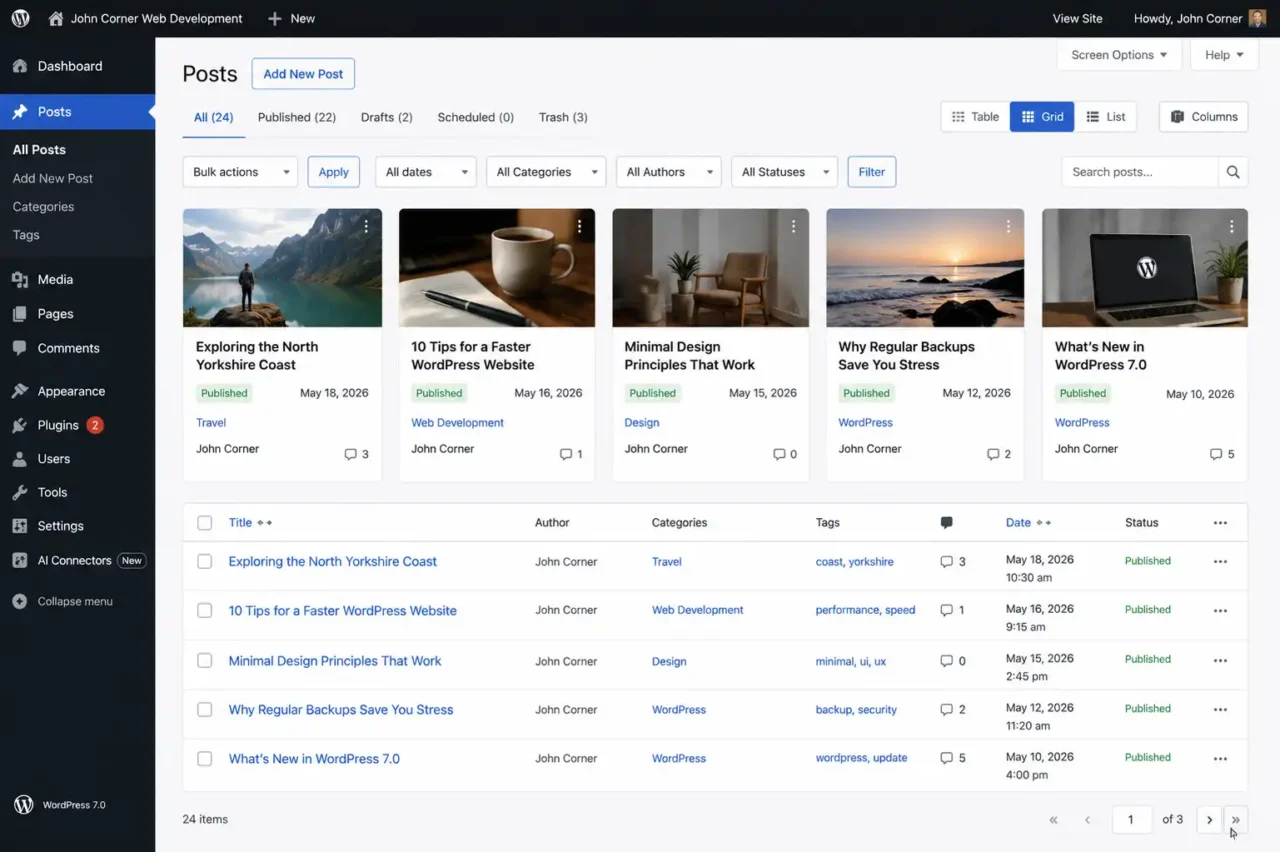1280x852 pixels.
Task: Open Categories submenu item
Action: [x=43, y=206]
